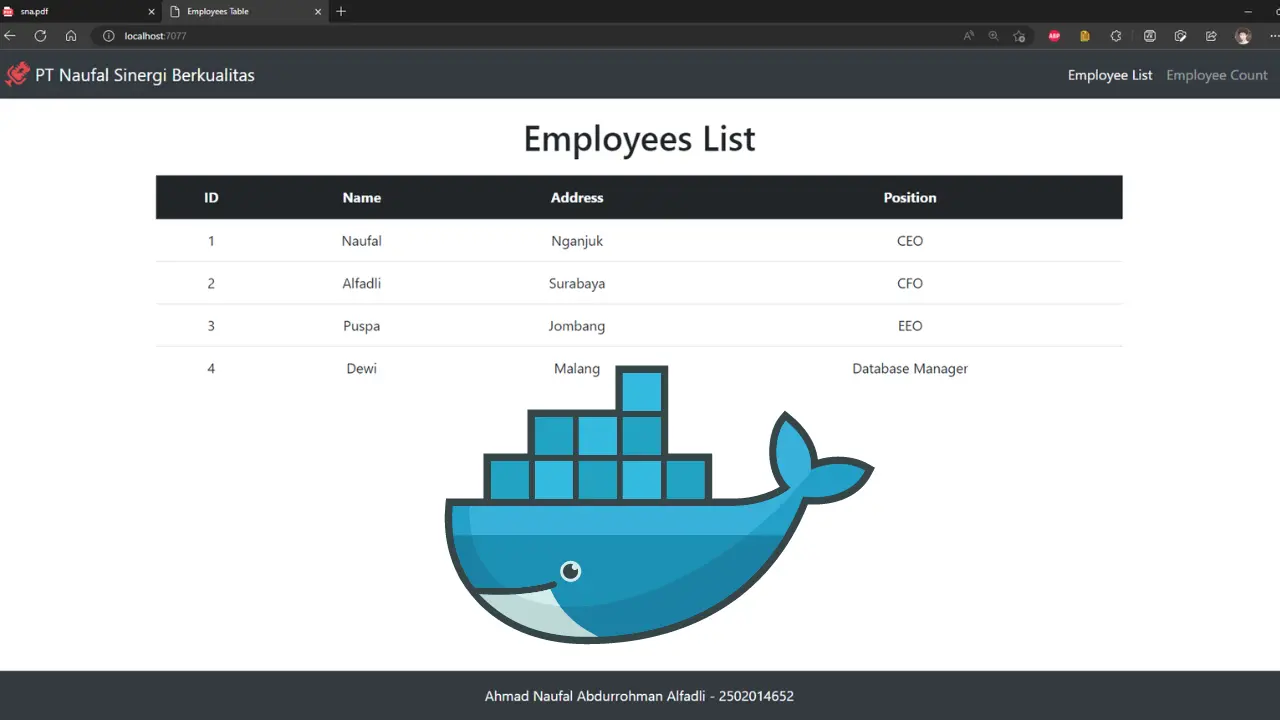
Task: Click the Name column header
Action: click(x=362, y=198)
